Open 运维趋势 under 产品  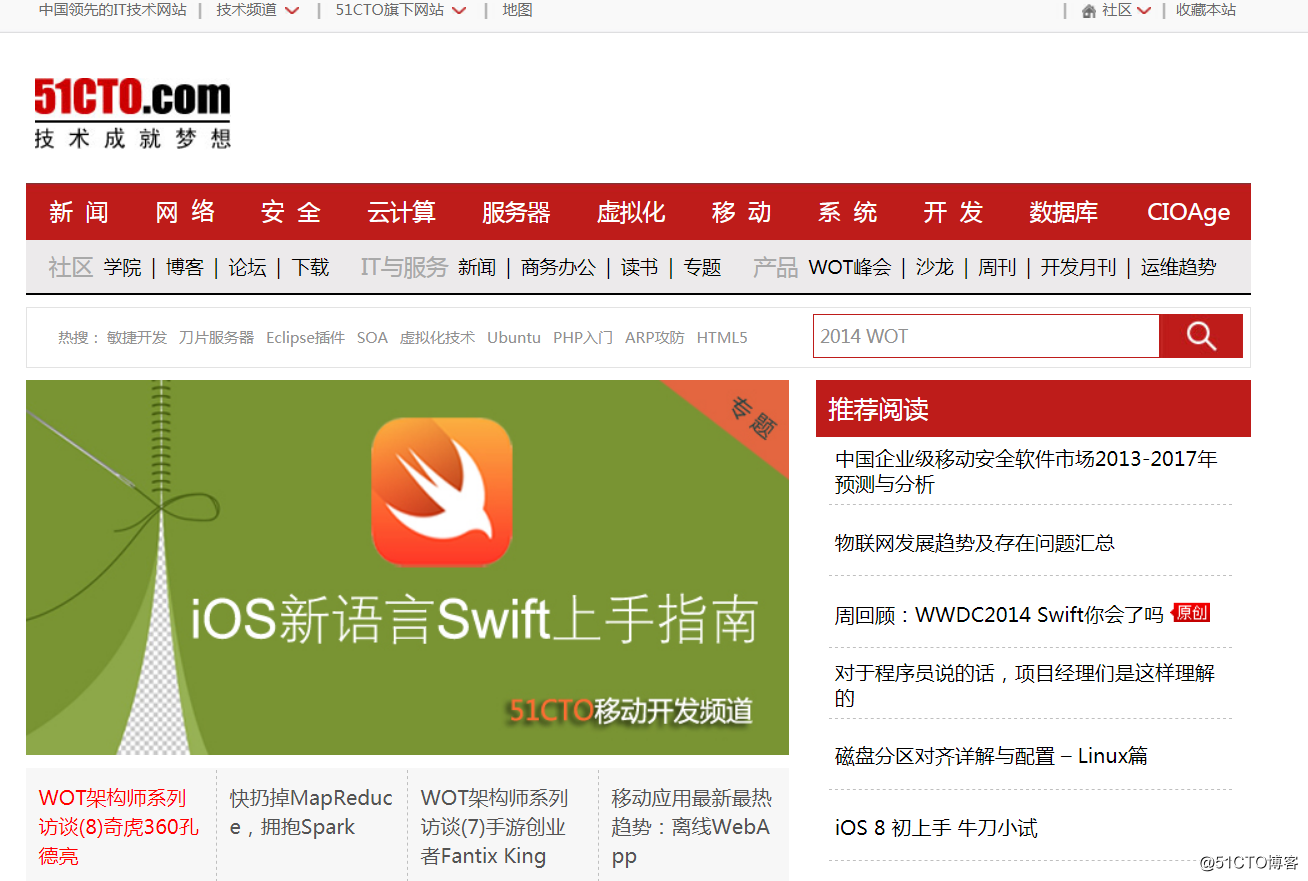pyautogui.click(x=1178, y=267)
